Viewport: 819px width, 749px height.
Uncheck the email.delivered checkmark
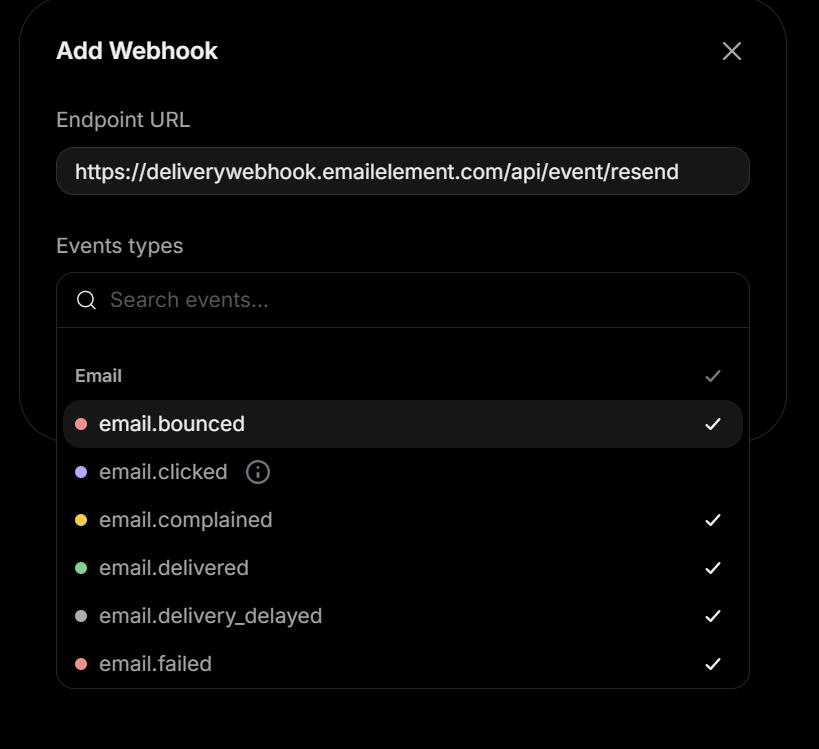pos(712,568)
